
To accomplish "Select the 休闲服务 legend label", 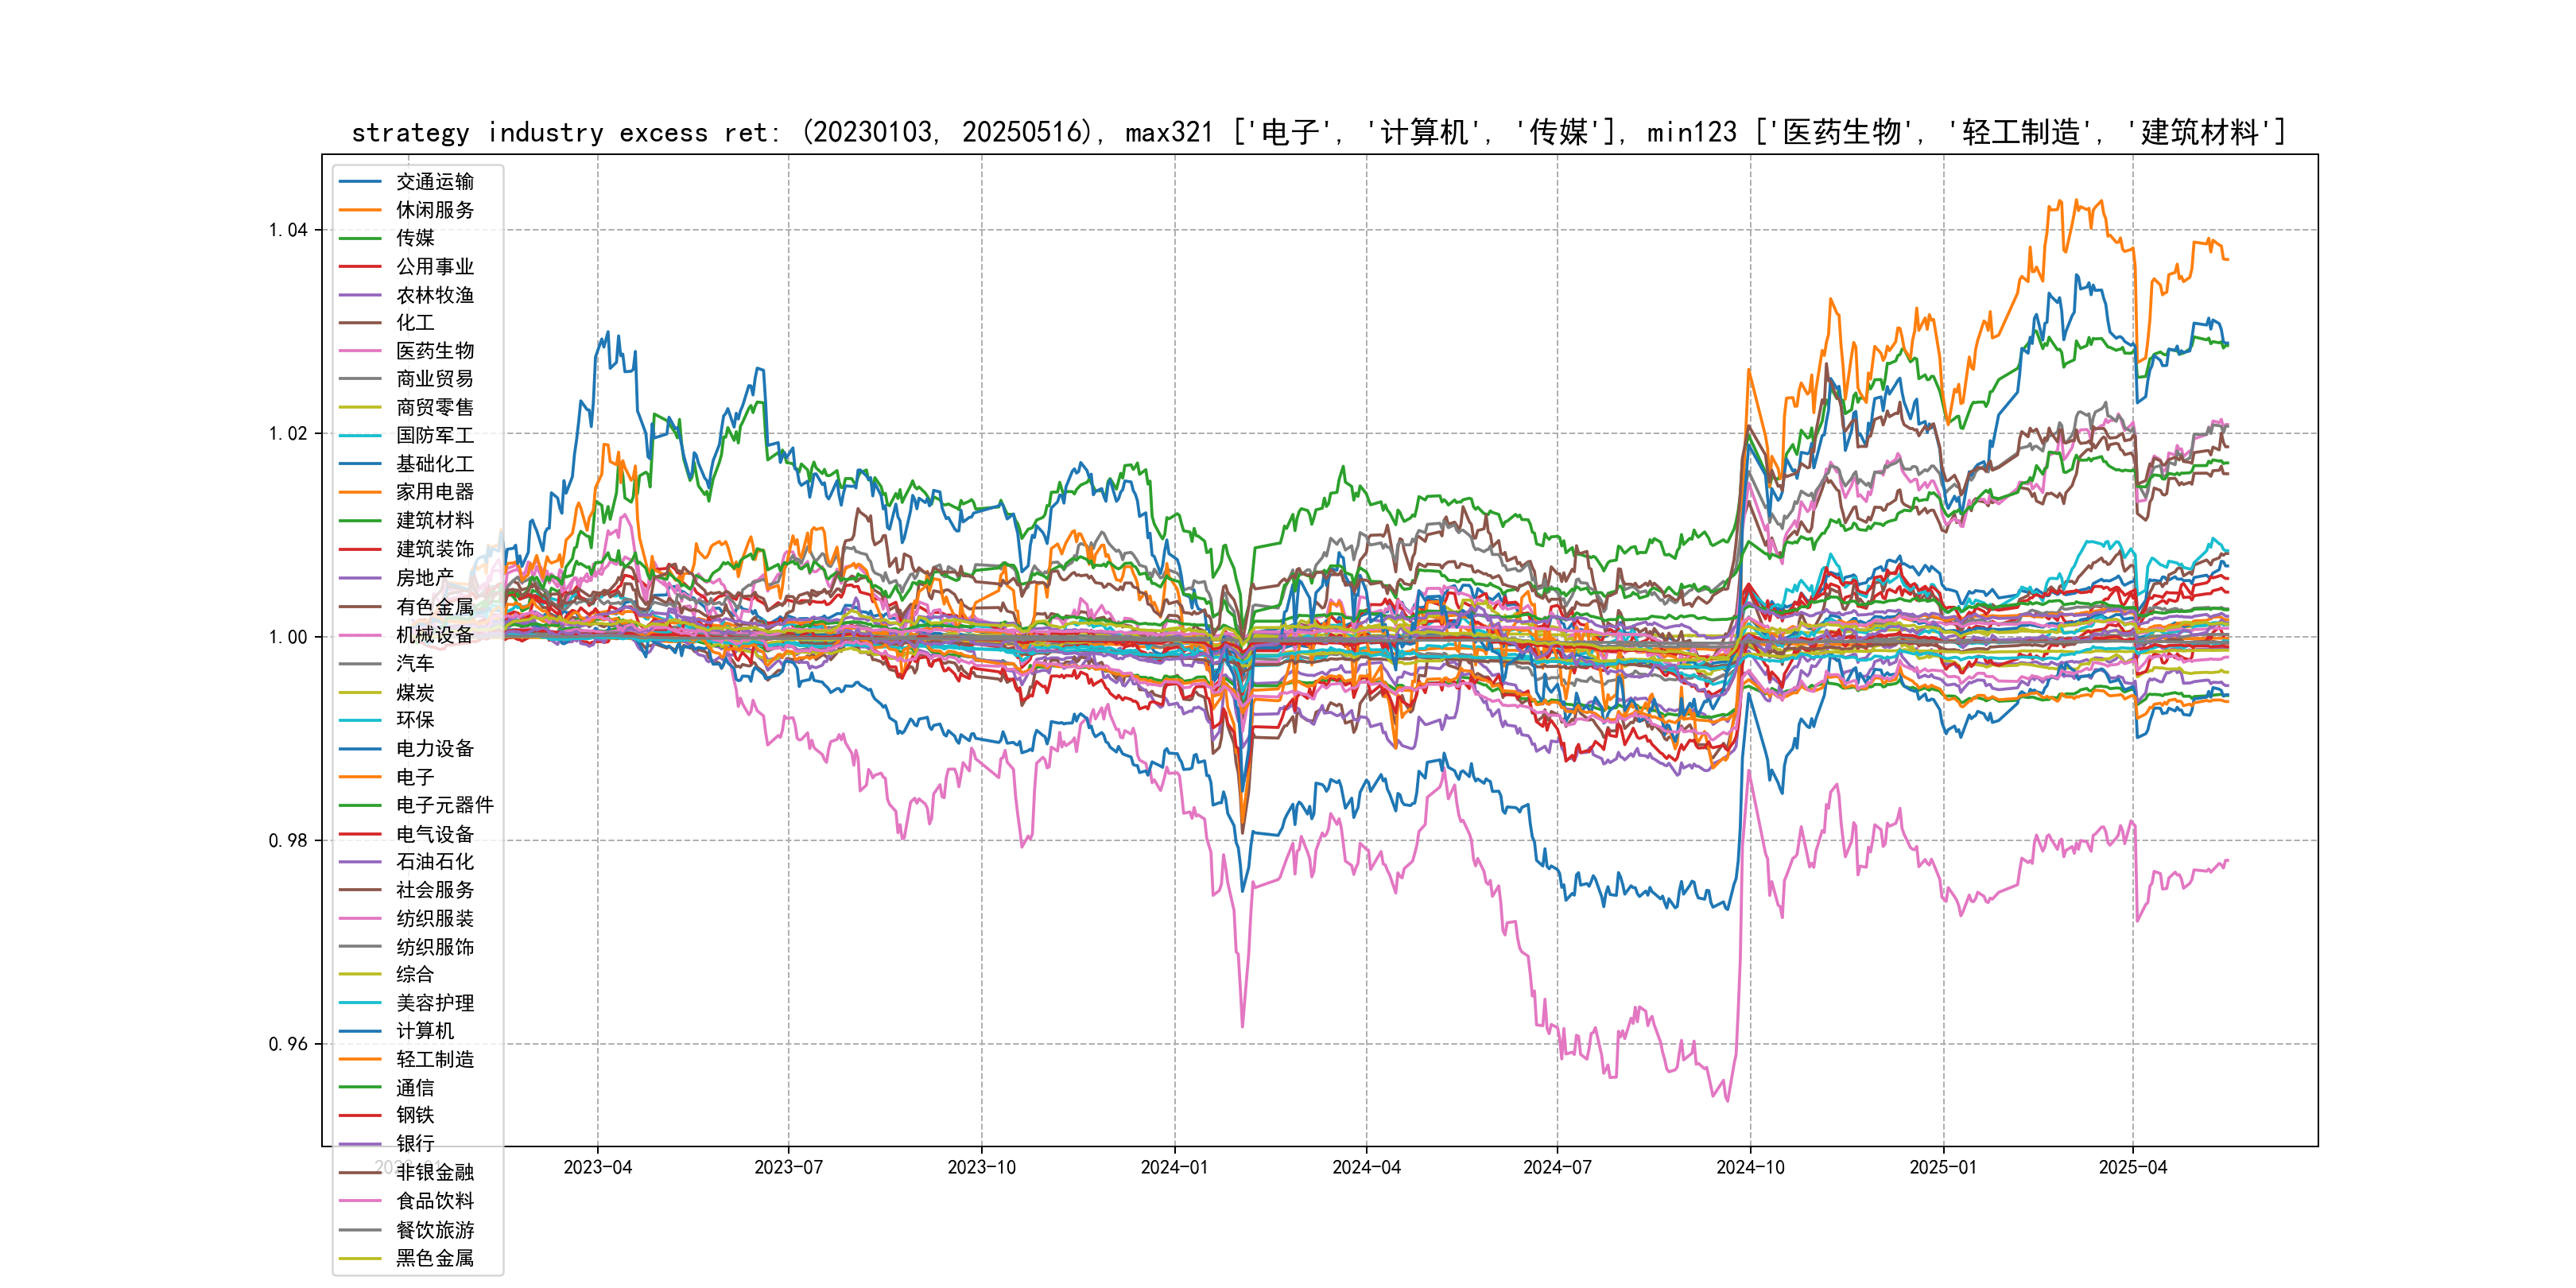I will point(434,210).
